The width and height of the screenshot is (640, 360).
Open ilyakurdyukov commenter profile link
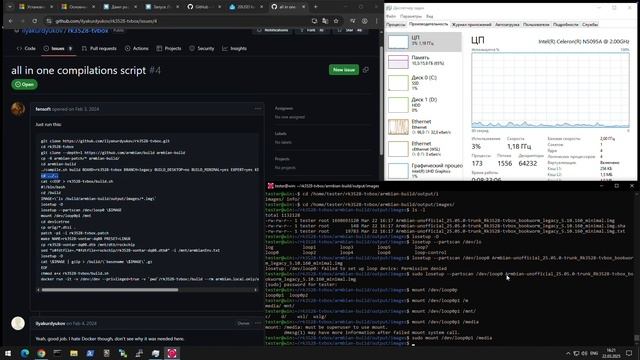50,323
